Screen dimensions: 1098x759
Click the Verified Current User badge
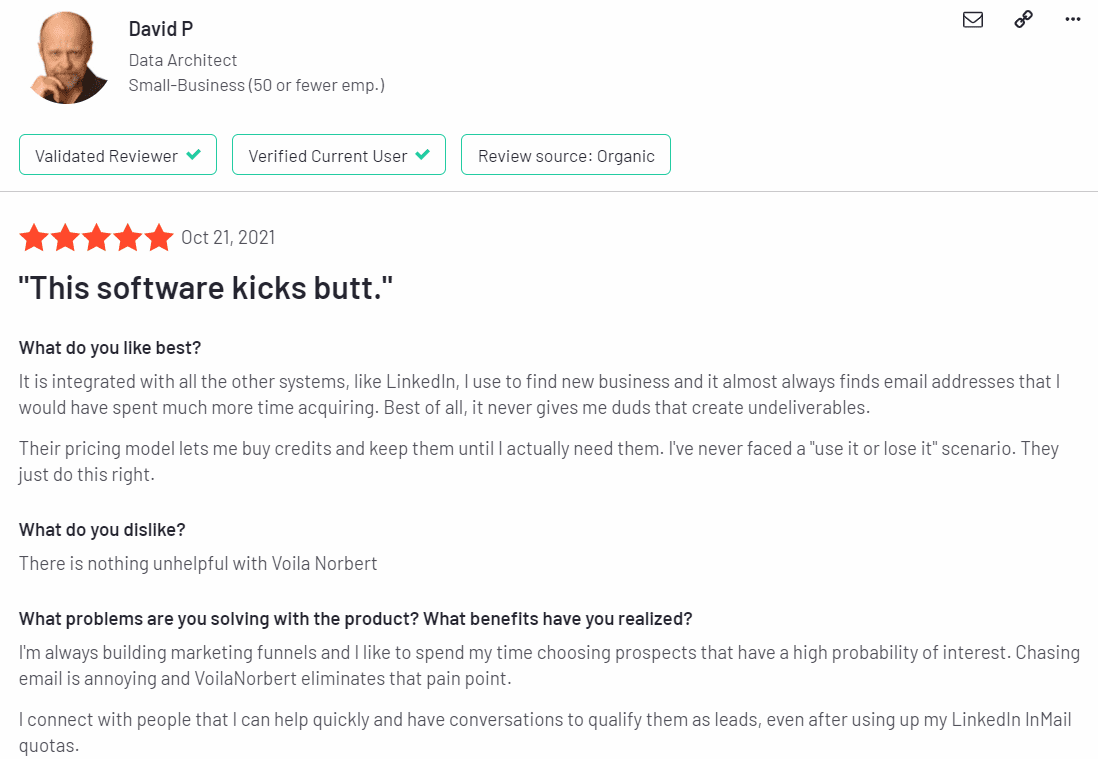pyautogui.click(x=339, y=155)
